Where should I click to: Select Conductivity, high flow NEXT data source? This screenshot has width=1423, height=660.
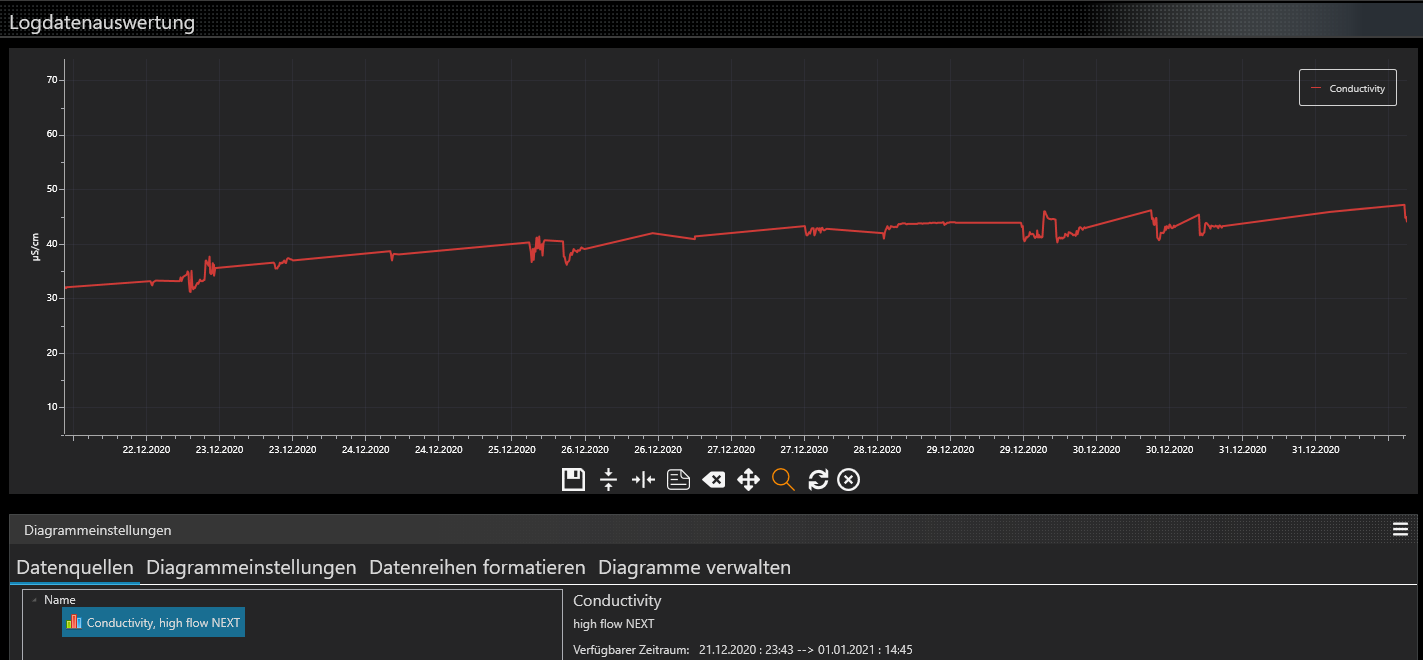[x=163, y=623]
